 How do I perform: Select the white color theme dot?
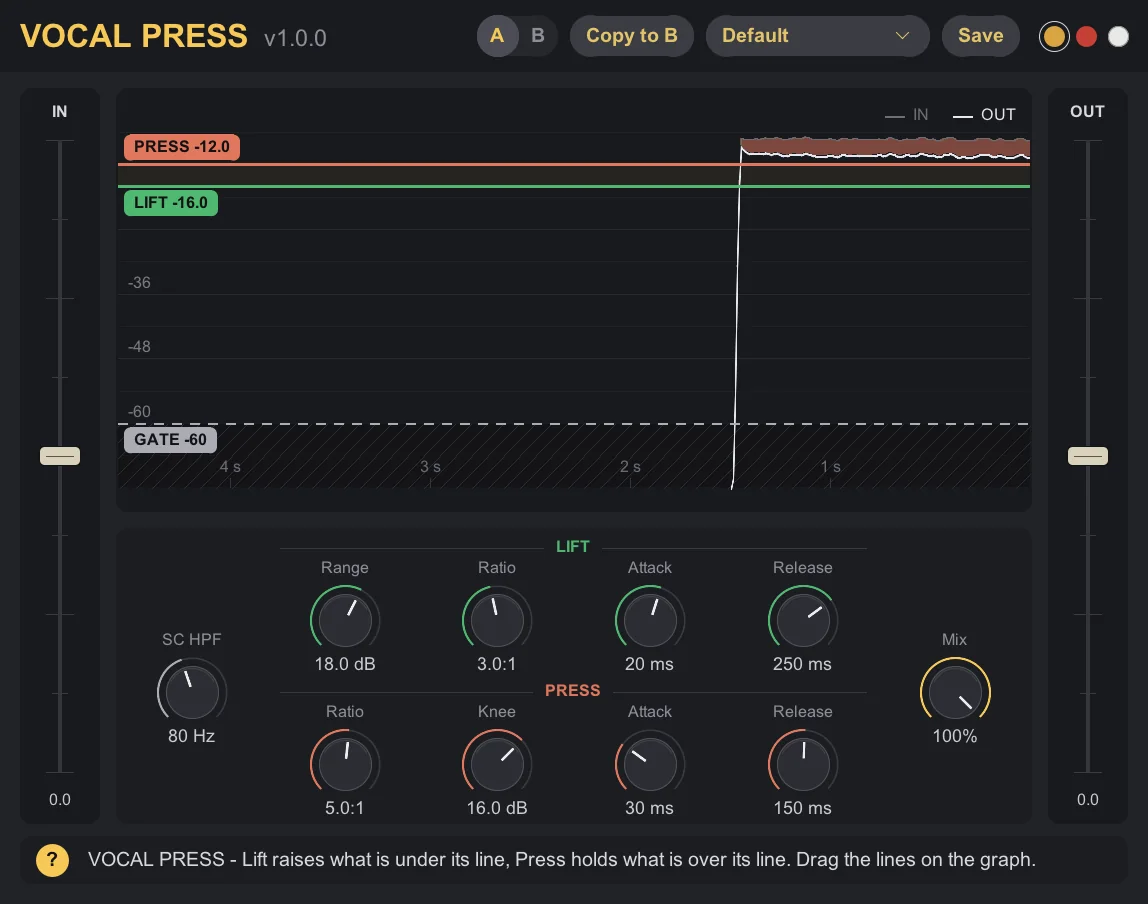point(1118,37)
